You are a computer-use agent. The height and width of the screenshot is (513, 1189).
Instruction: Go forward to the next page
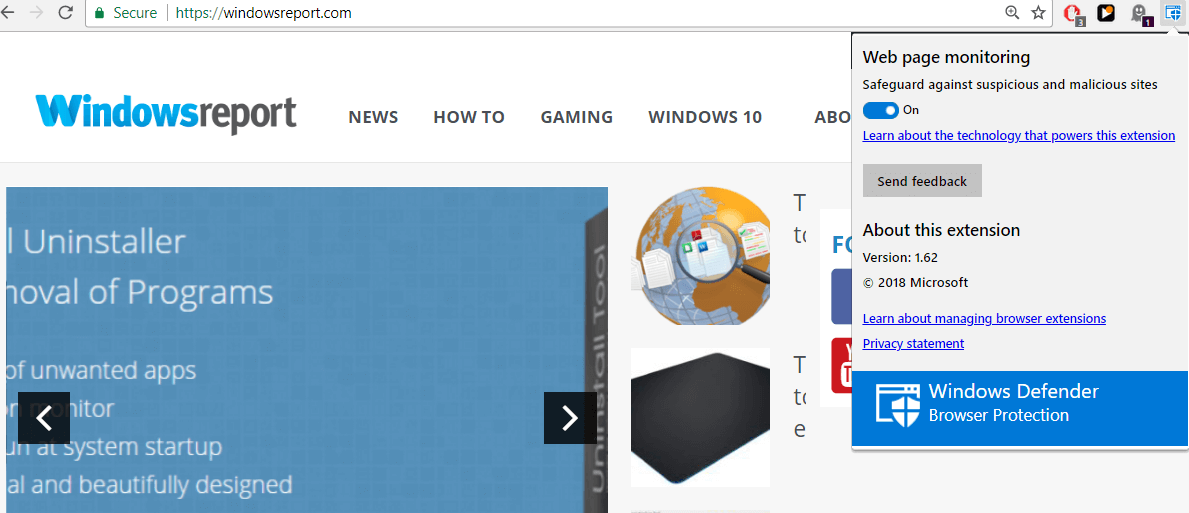click(x=35, y=12)
